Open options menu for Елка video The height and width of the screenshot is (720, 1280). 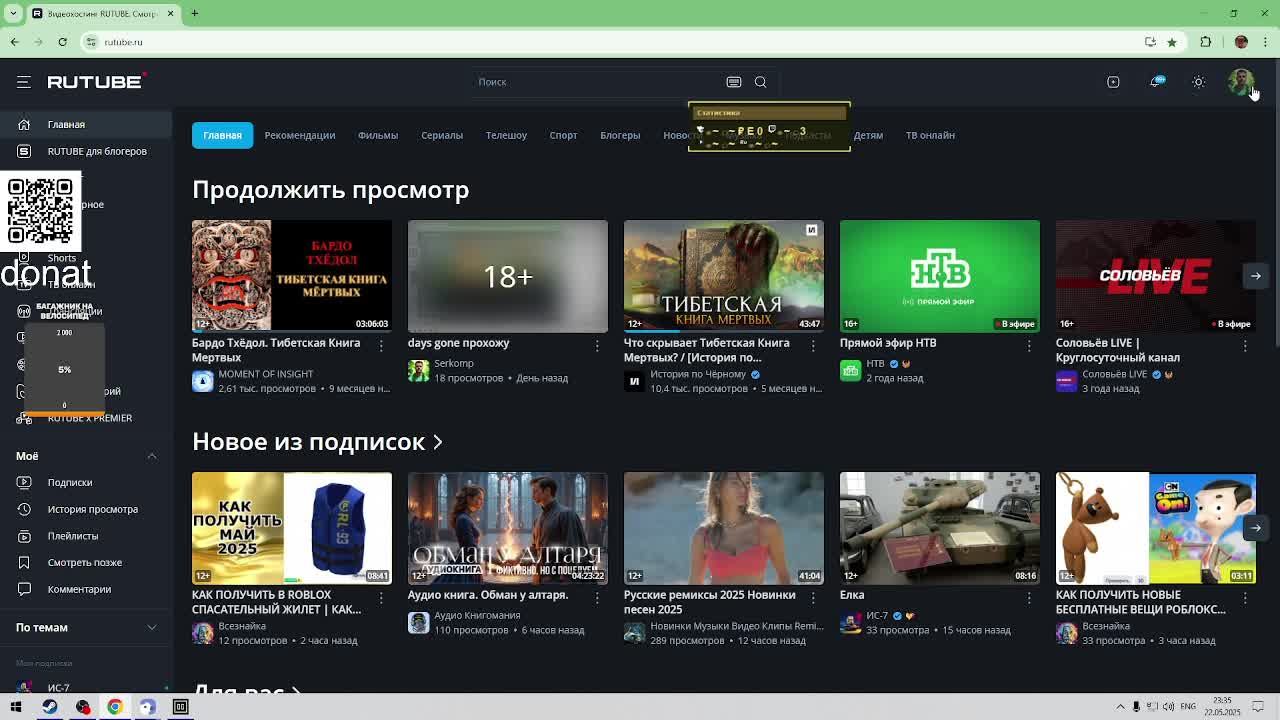[x=1029, y=597]
